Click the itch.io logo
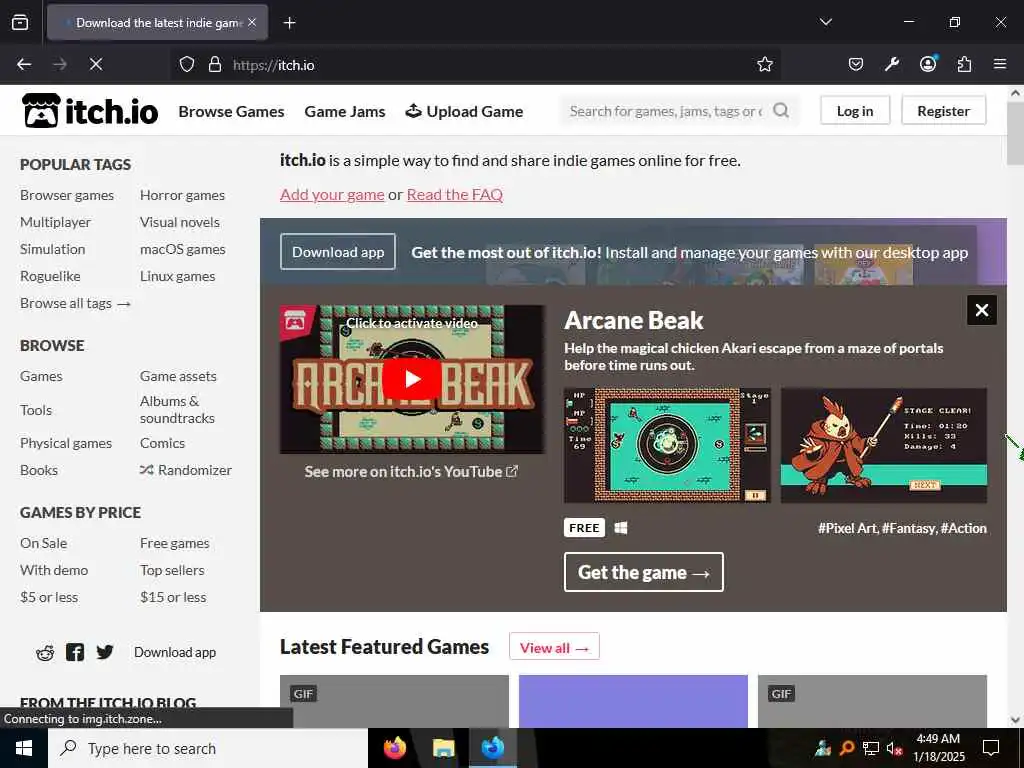 click(89, 111)
